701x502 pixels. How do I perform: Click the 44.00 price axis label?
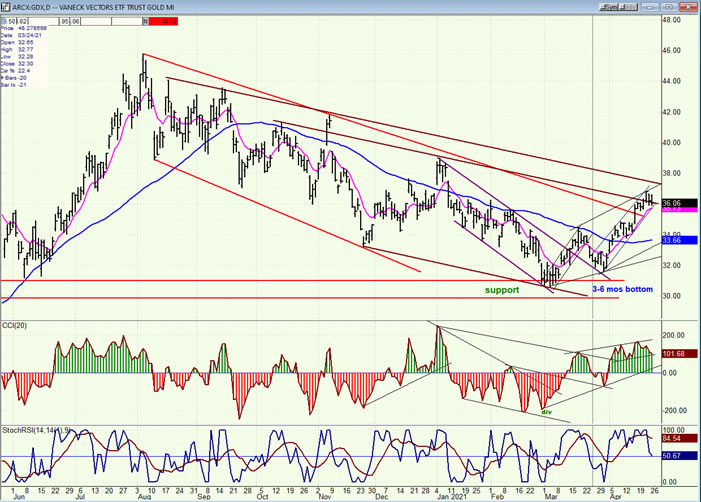[671, 81]
